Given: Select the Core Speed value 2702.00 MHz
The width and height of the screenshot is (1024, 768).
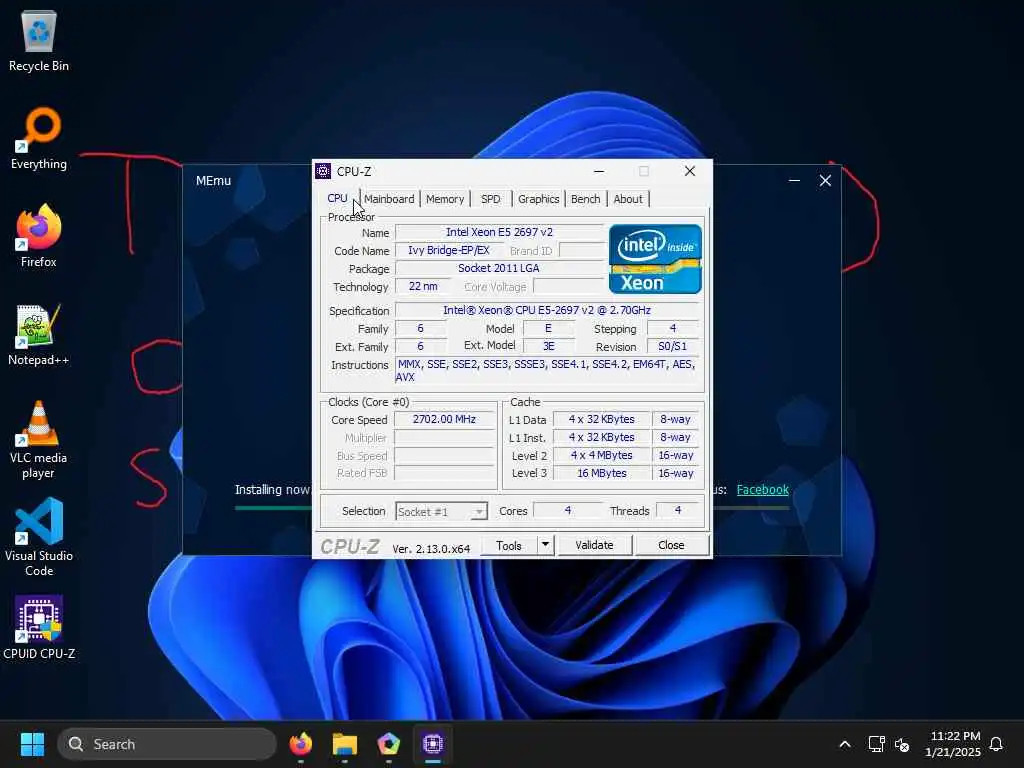Looking at the screenshot, I should tap(444, 419).
